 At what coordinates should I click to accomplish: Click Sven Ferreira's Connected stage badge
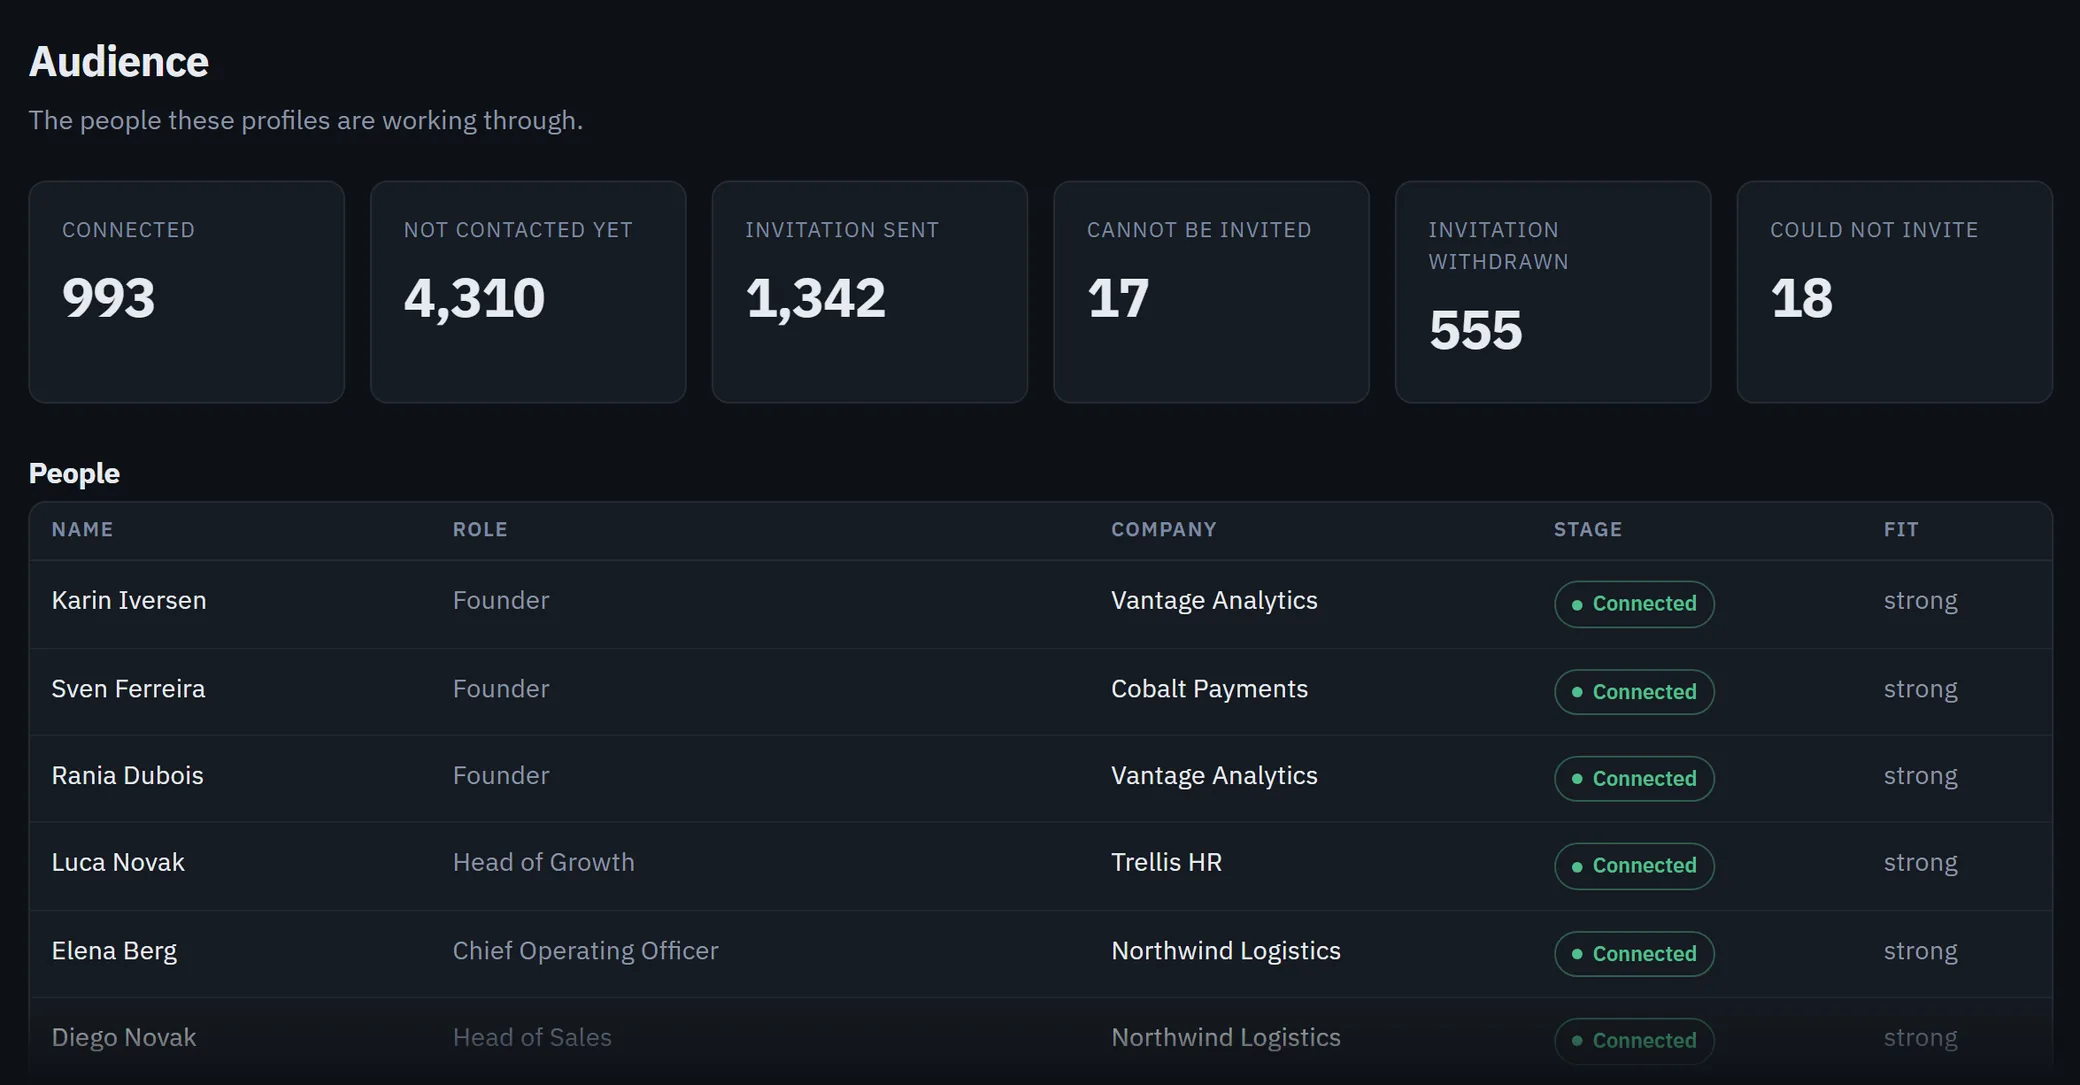(x=1634, y=692)
